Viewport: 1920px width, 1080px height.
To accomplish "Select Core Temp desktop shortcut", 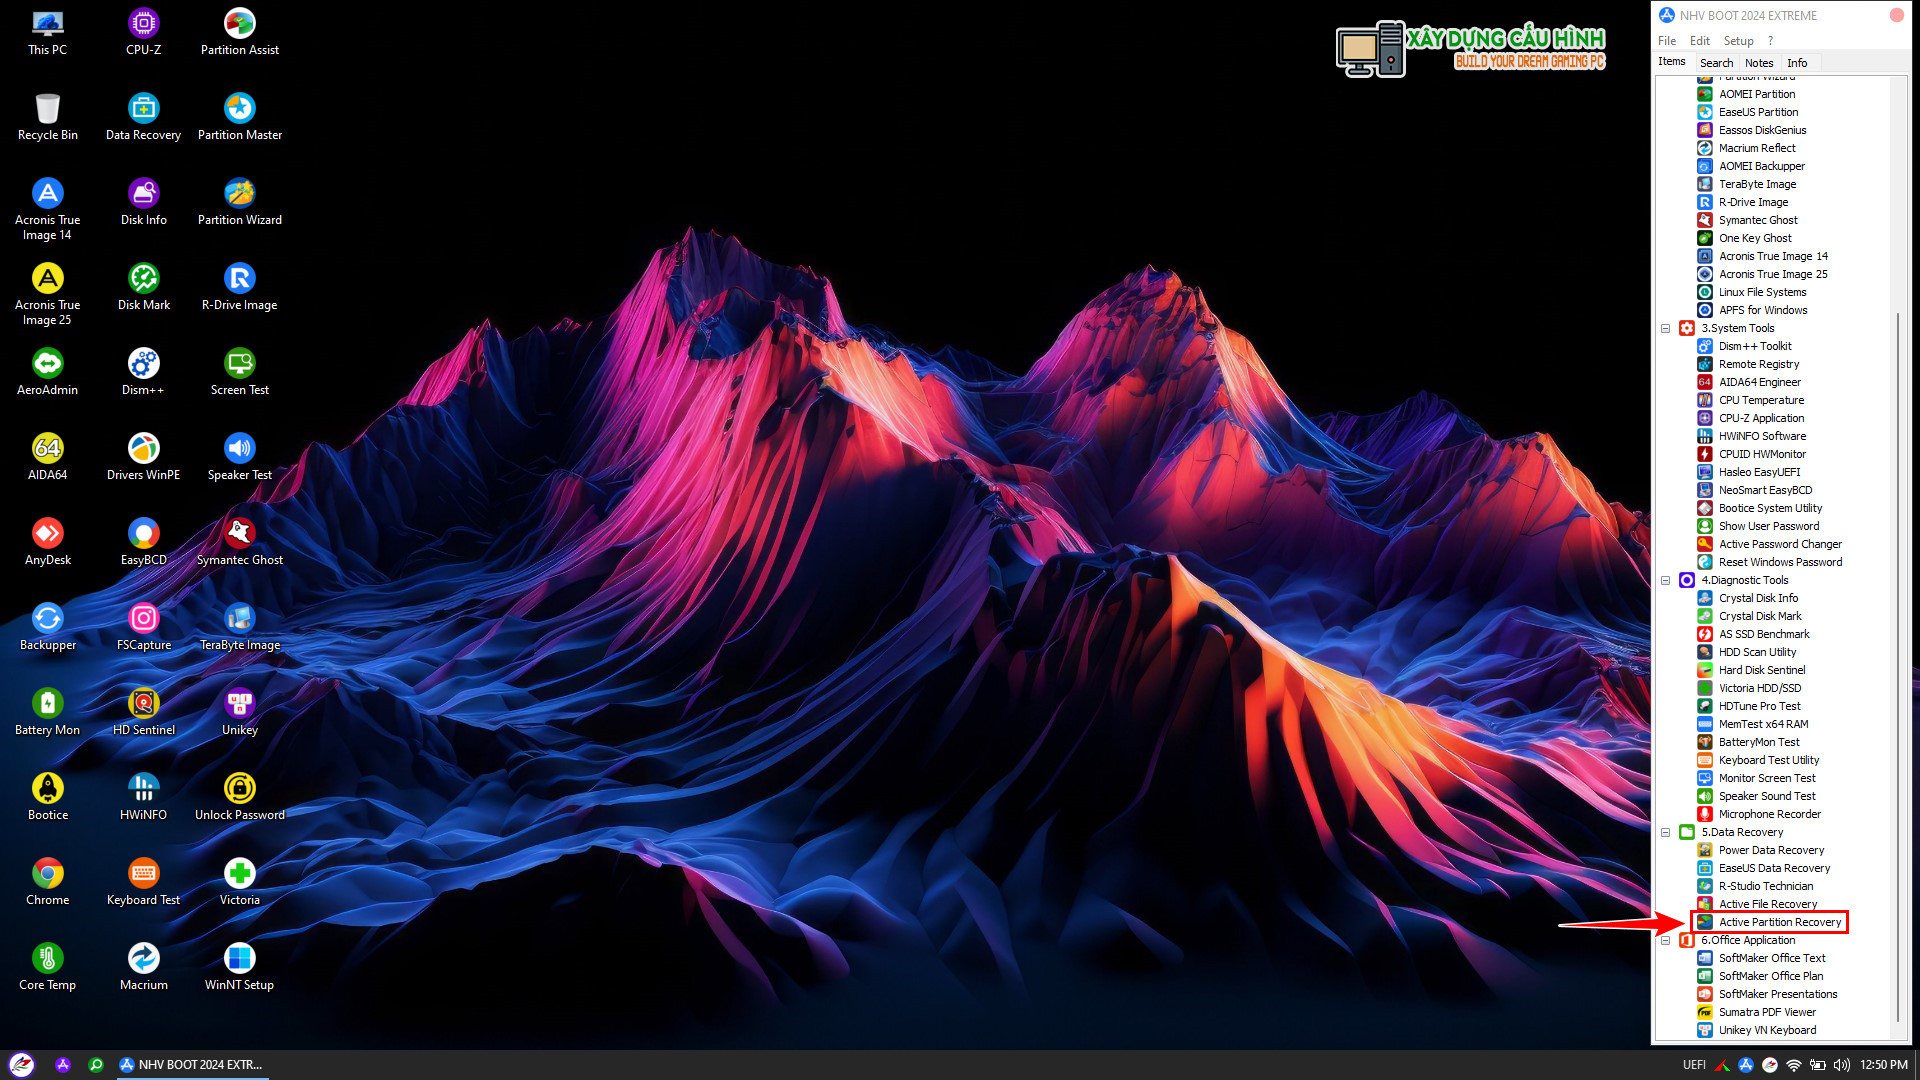I will [x=47, y=967].
